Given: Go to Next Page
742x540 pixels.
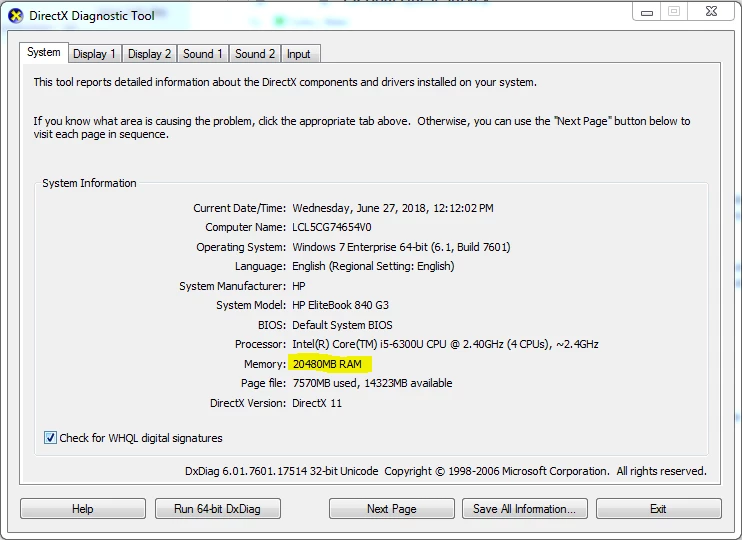Looking at the screenshot, I should pos(391,509).
